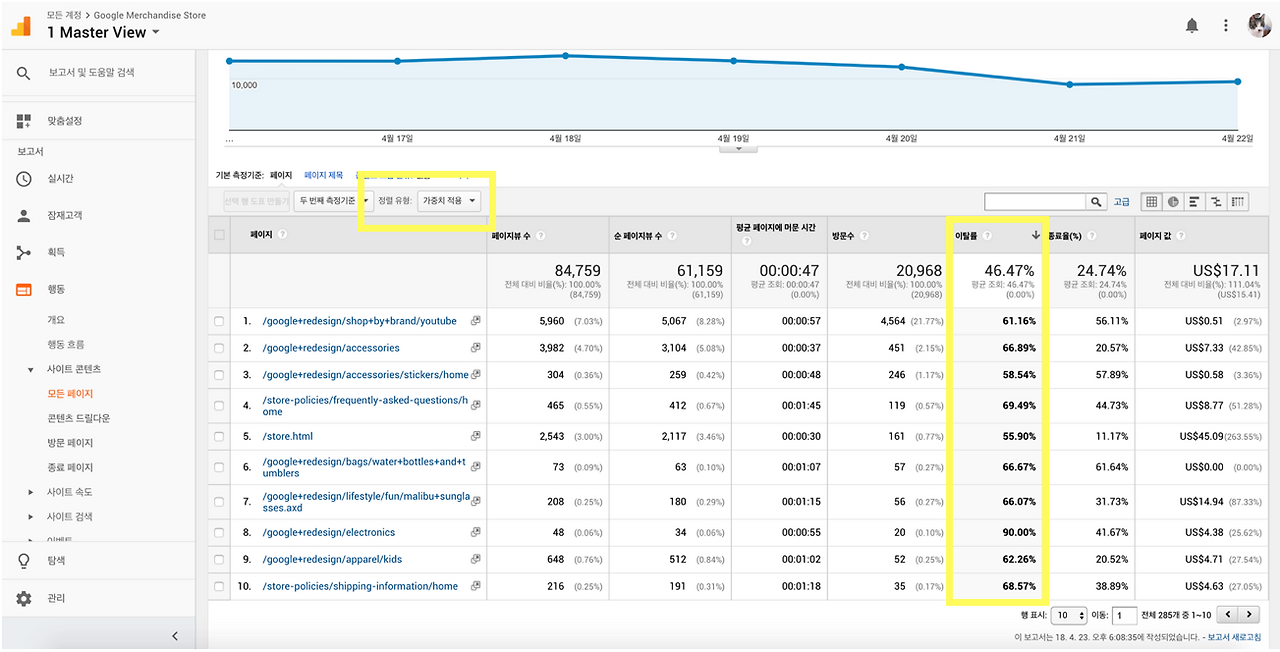Click the 고급 advanced filter link
The width and height of the screenshot is (1280, 652).
[1122, 202]
